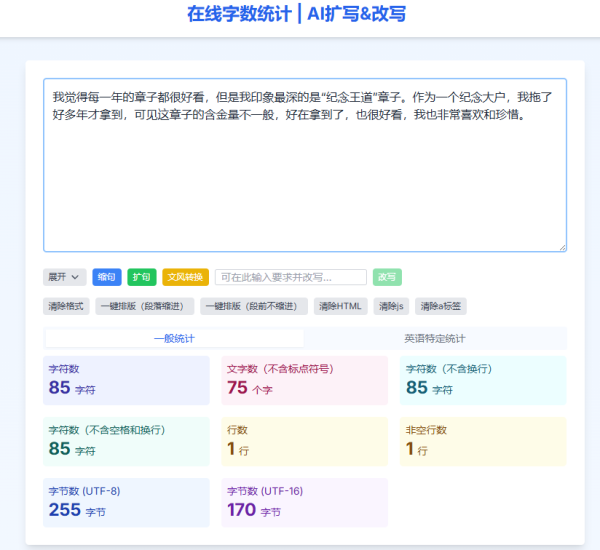Click 一键排版（段落缩进）button
This screenshot has width=600, height=550.
click(x=145, y=306)
